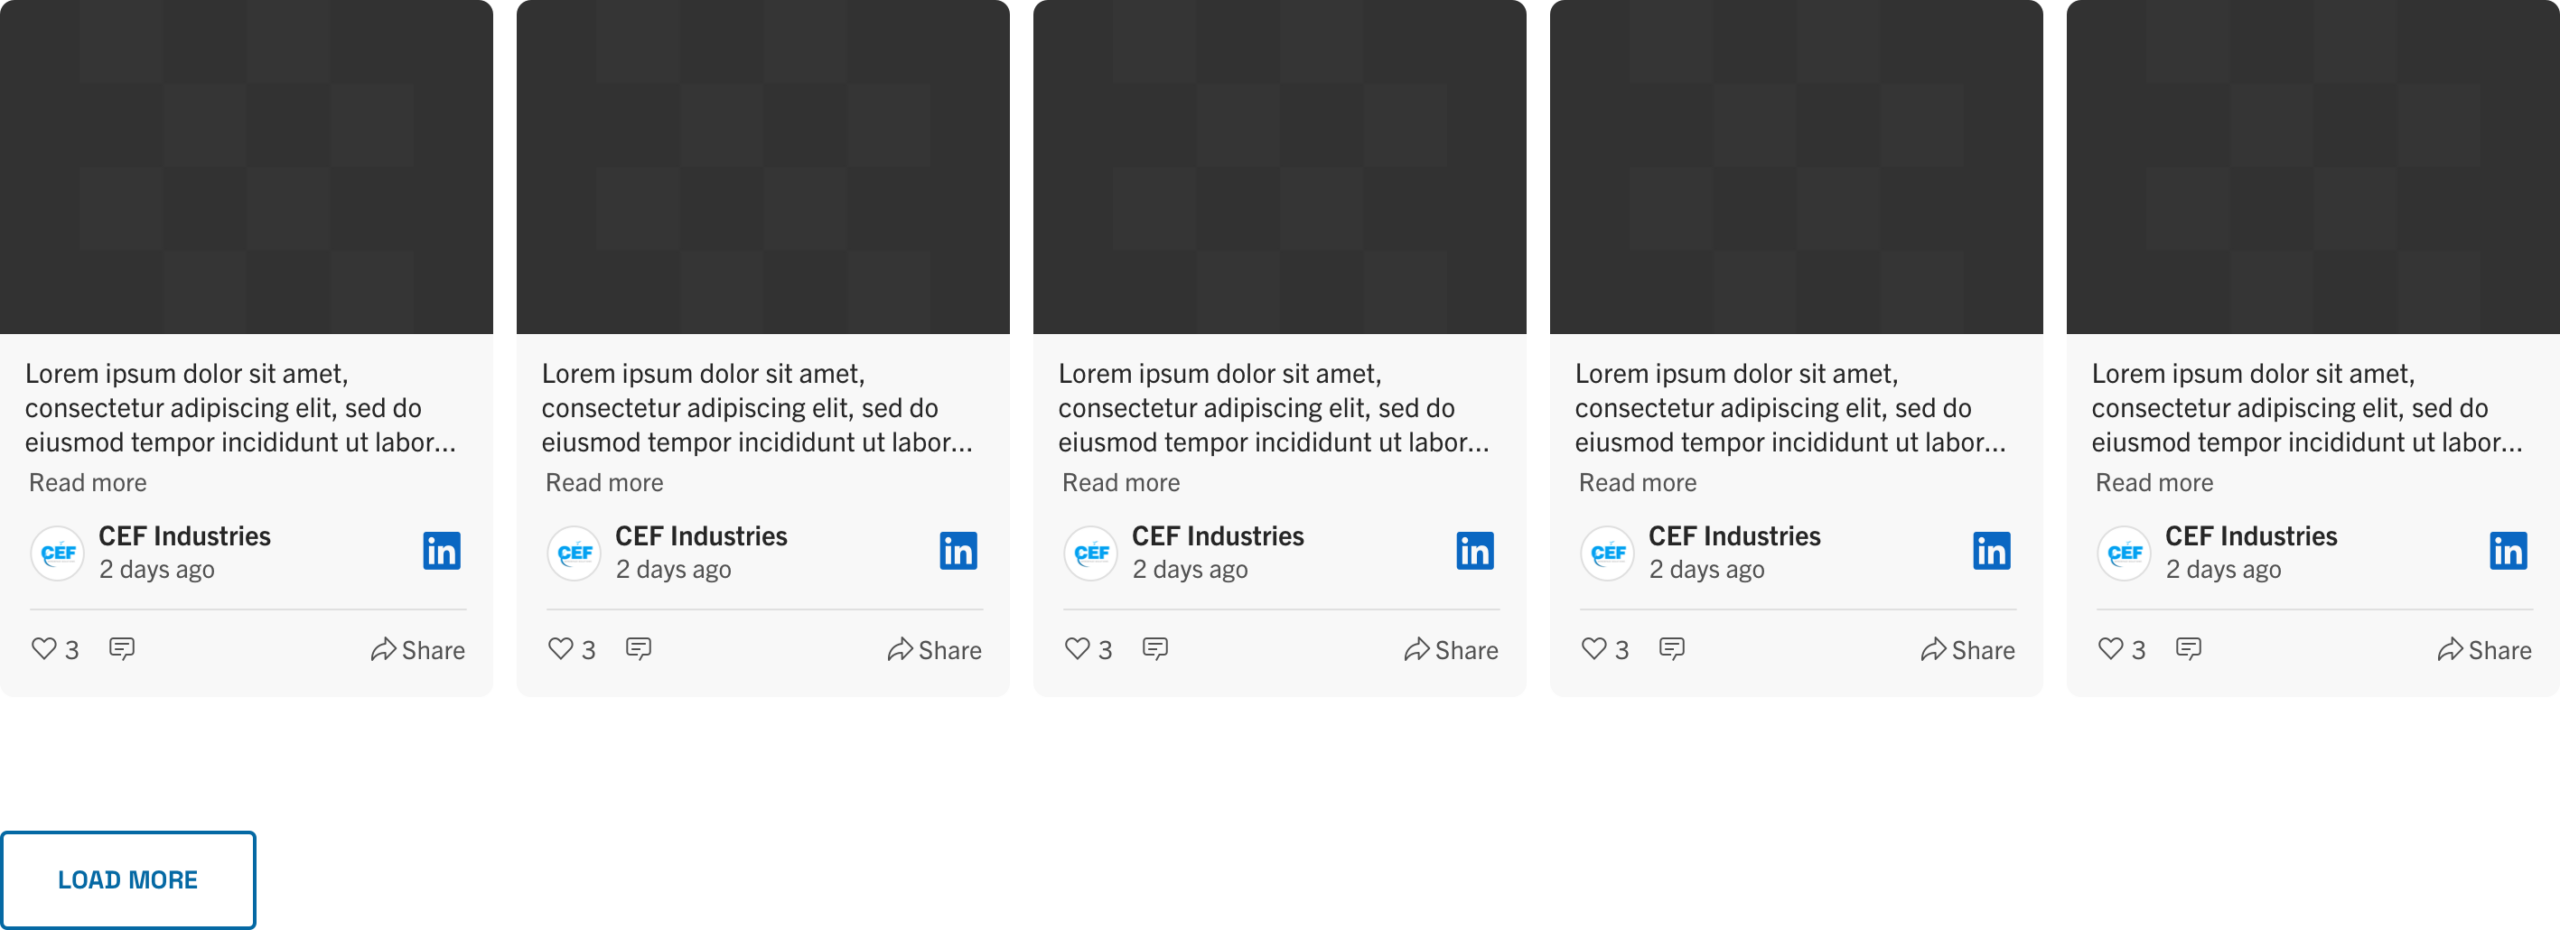Open the dark image thumbnail of fourth card
This screenshot has width=2560, height=930.
(1796, 167)
